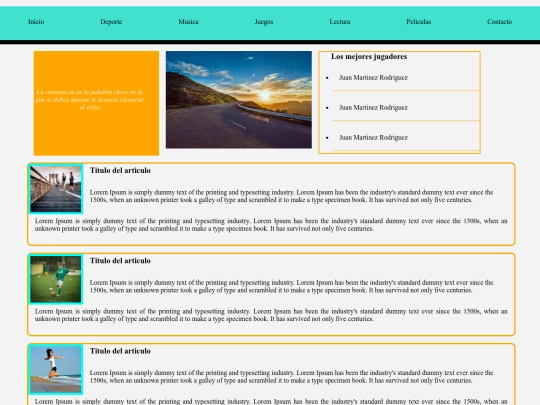The image size is (540, 405).
Task: Select the first Juan Martinez Rodriguez entry
Action: click(x=373, y=77)
